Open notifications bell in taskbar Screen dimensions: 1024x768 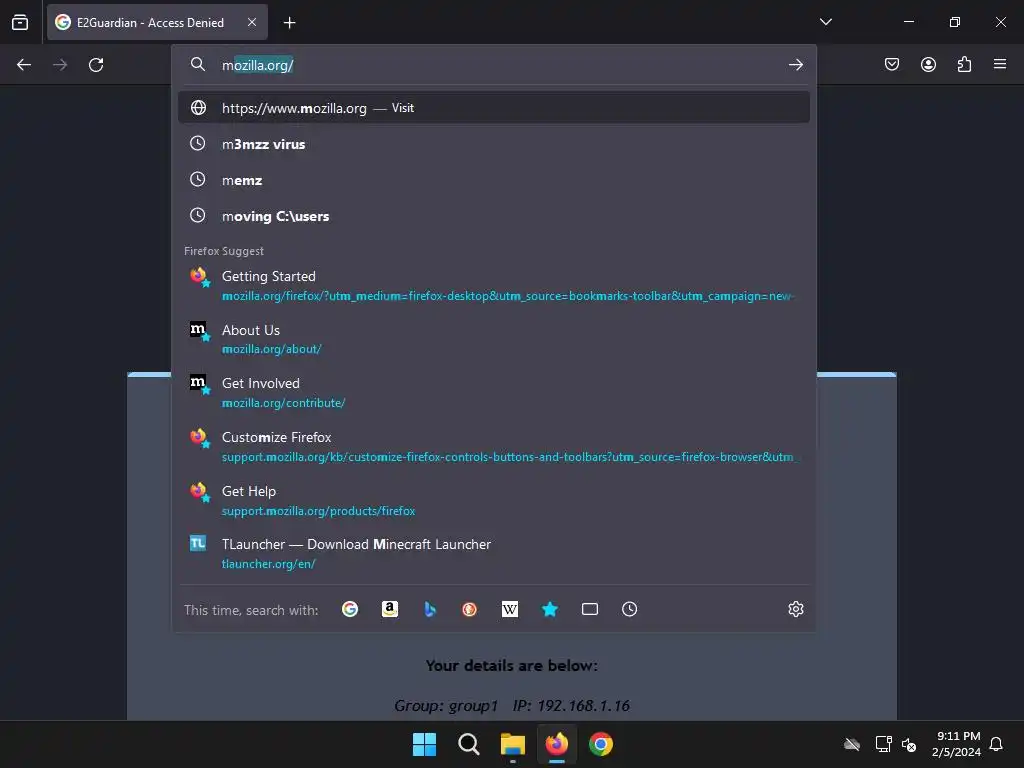pos(997,744)
